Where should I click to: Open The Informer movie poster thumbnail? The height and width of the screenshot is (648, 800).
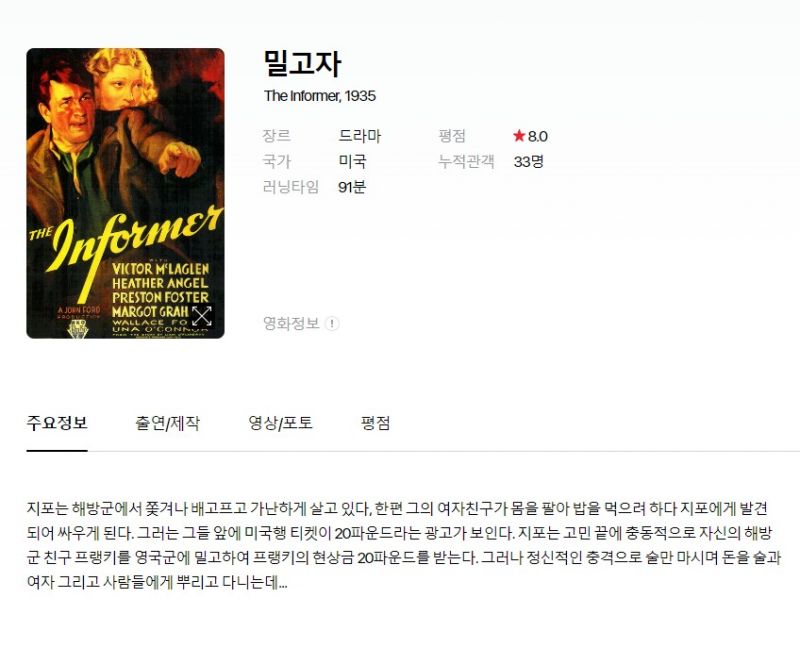(126, 193)
